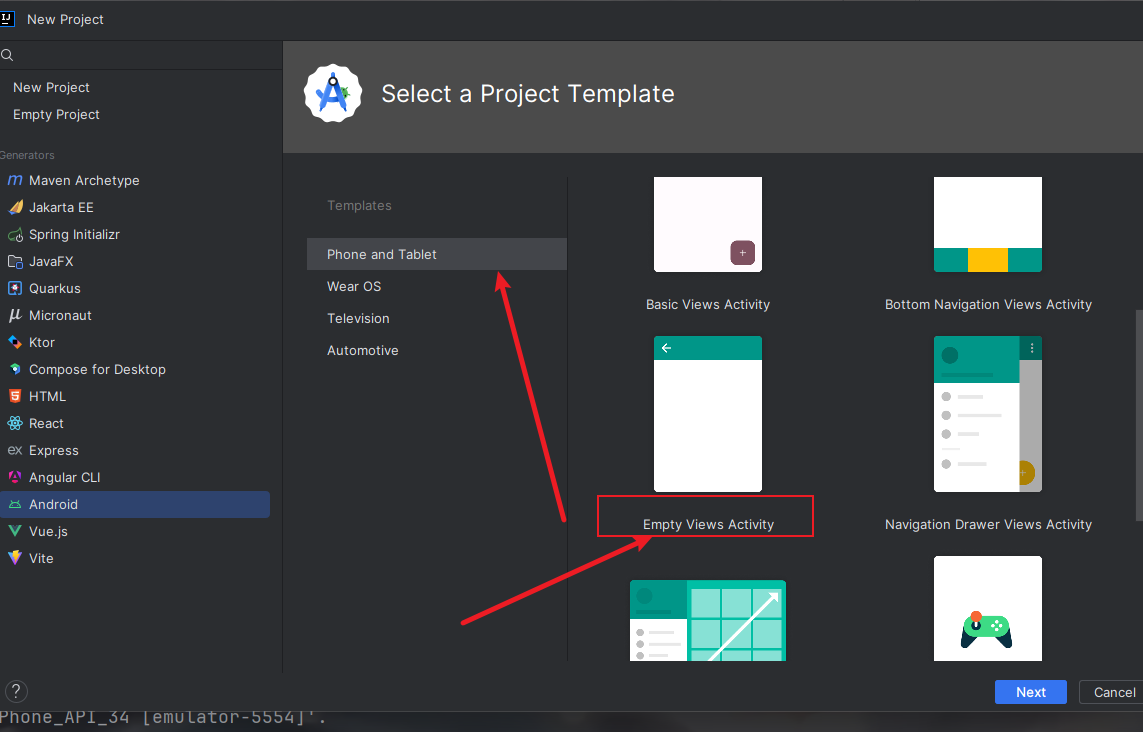Select the Television template category
Image resolution: width=1143 pixels, height=732 pixels.
pos(437,319)
